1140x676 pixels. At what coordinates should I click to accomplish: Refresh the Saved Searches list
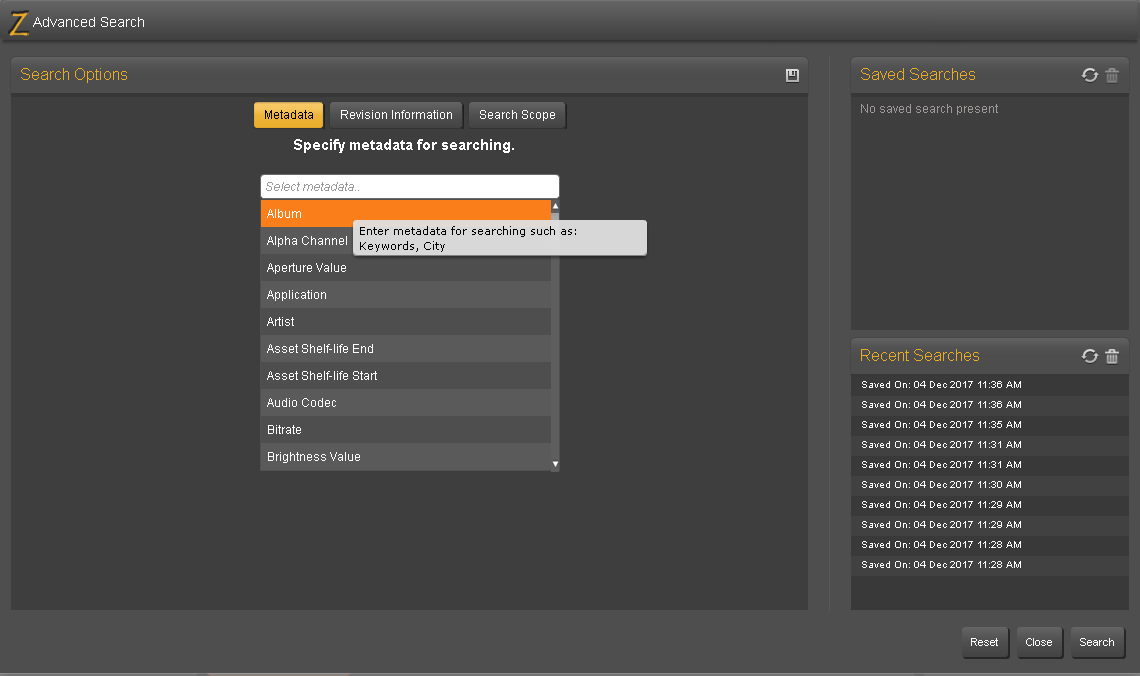1089,75
